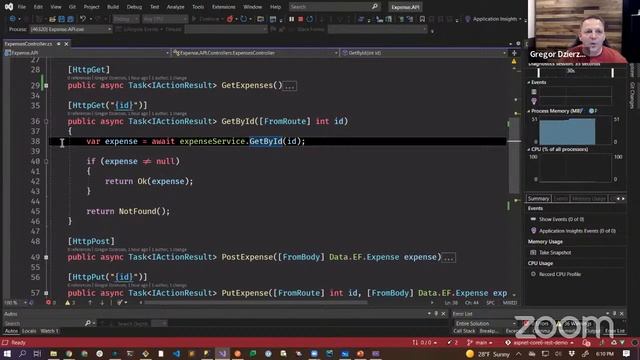Click the navigate down arrow in editor footer
640x360 pixels.
(x=102, y=303)
